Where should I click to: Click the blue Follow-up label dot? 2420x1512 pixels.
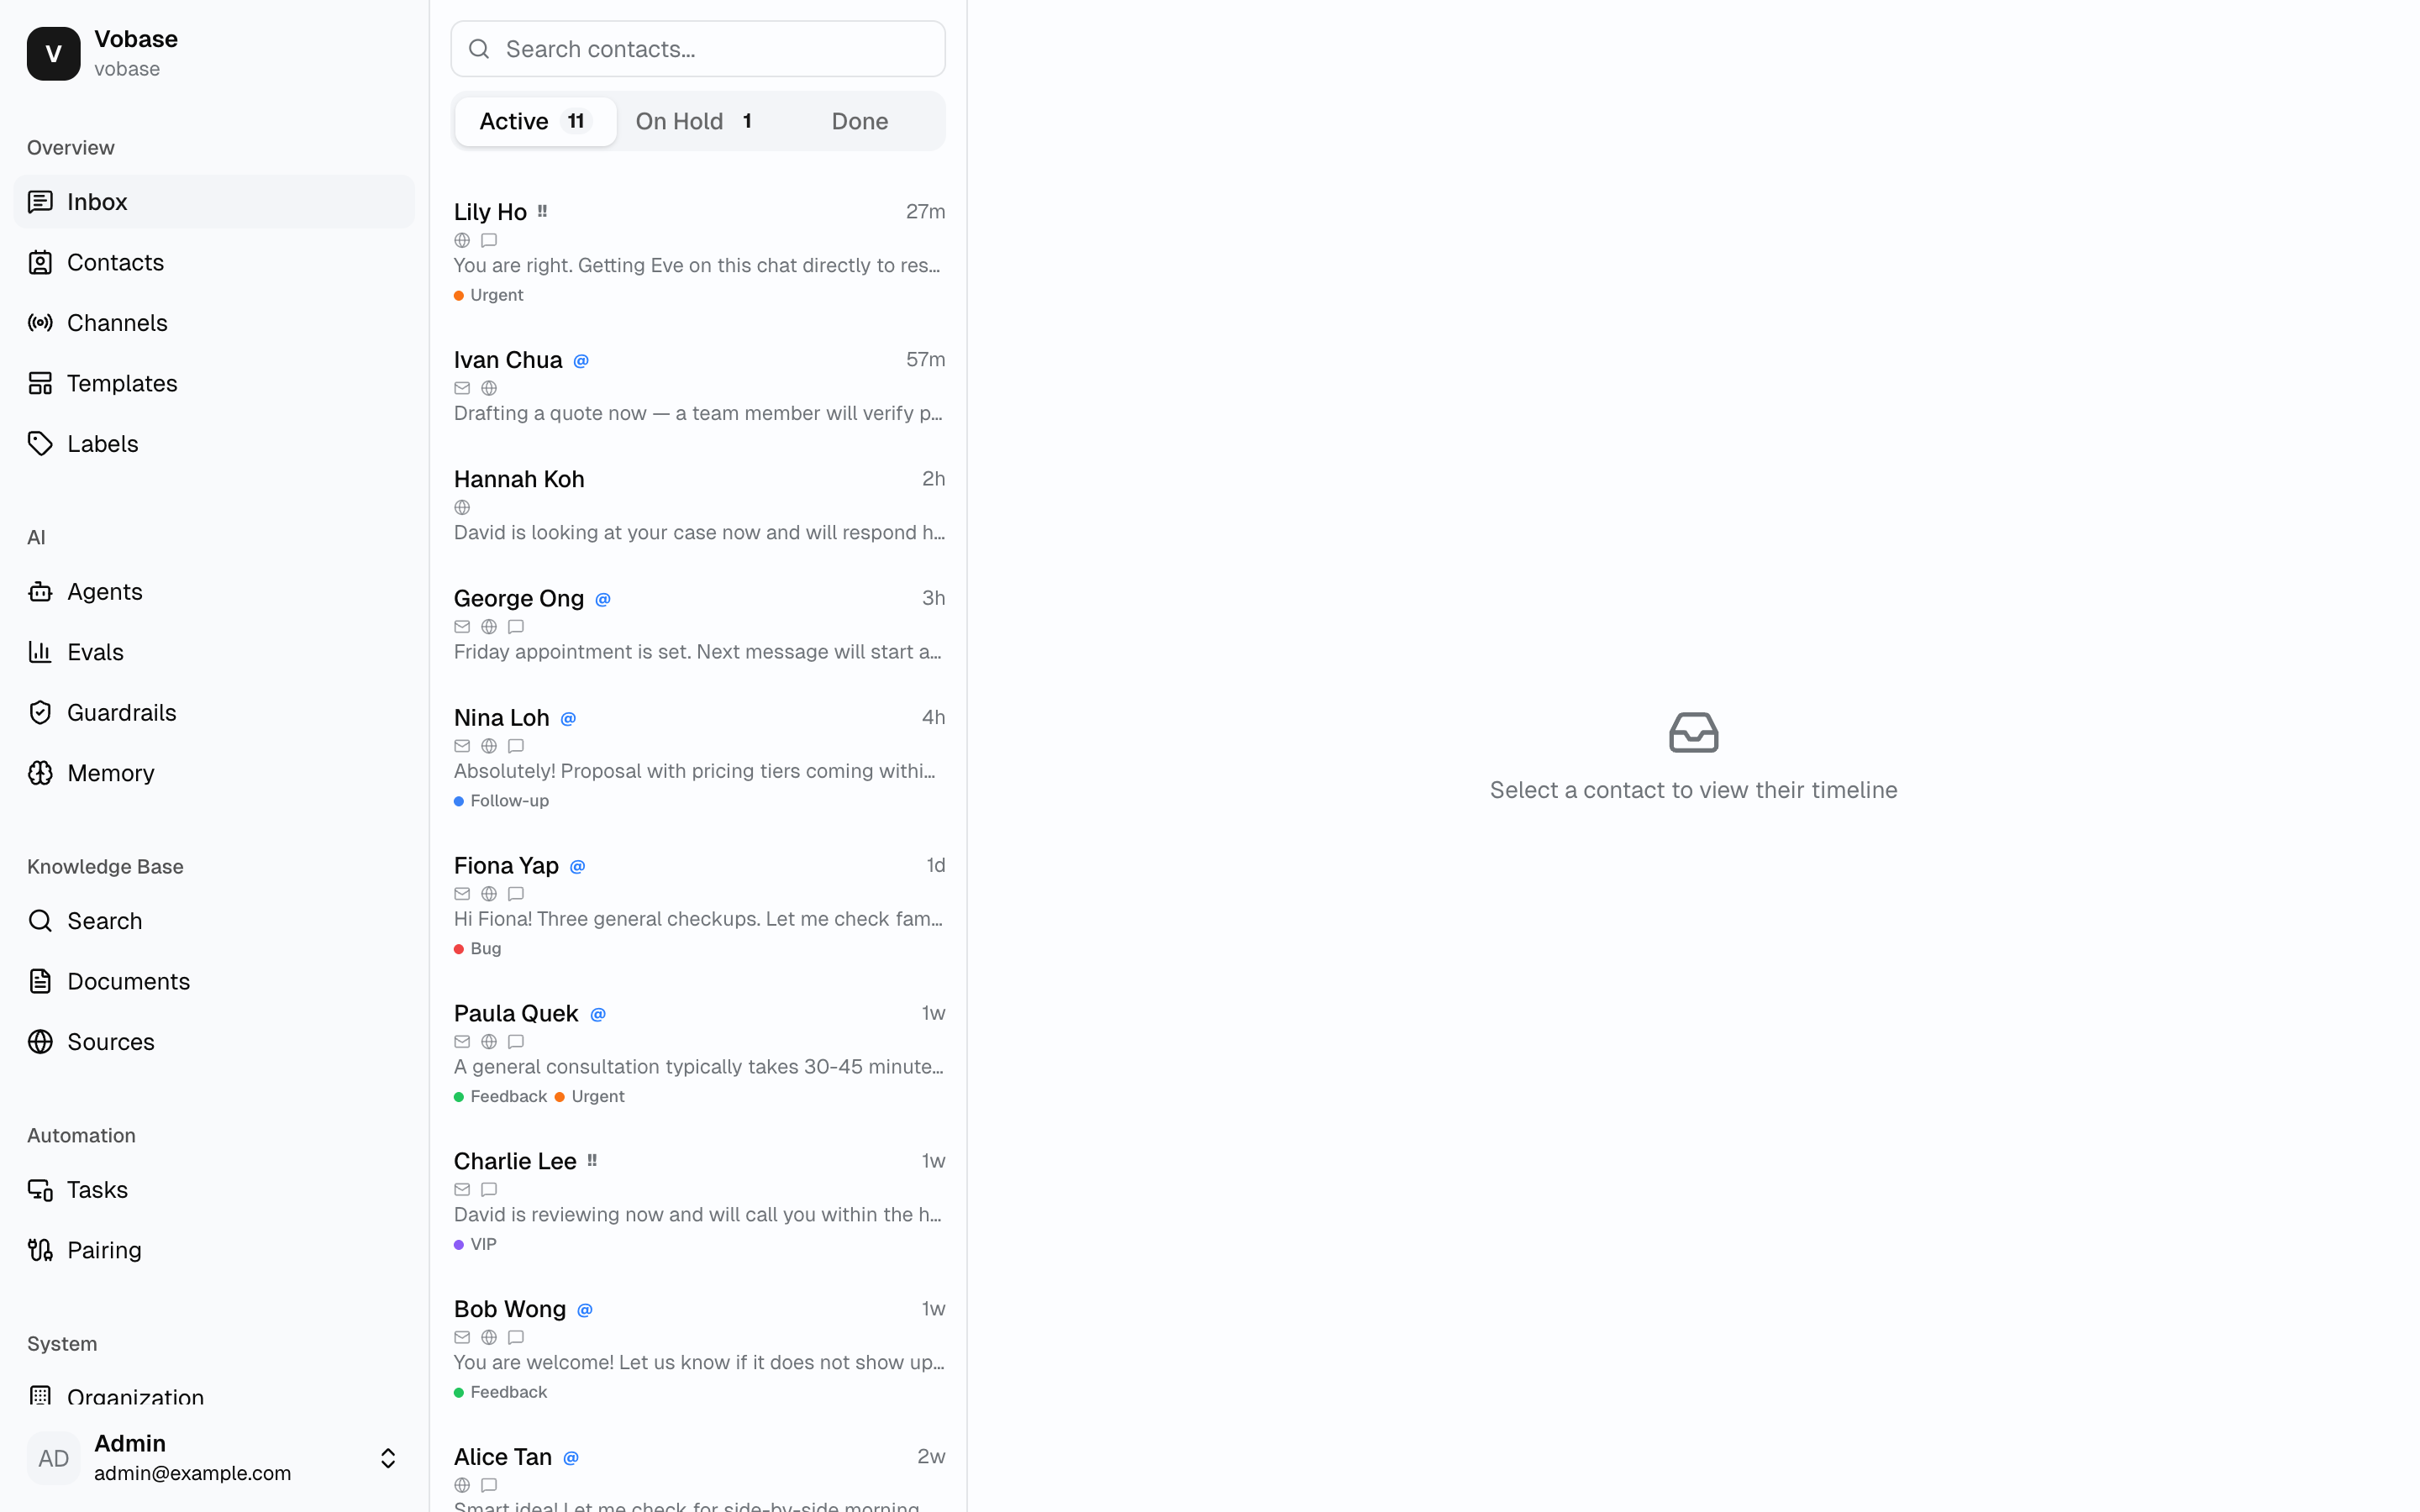[x=459, y=801]
